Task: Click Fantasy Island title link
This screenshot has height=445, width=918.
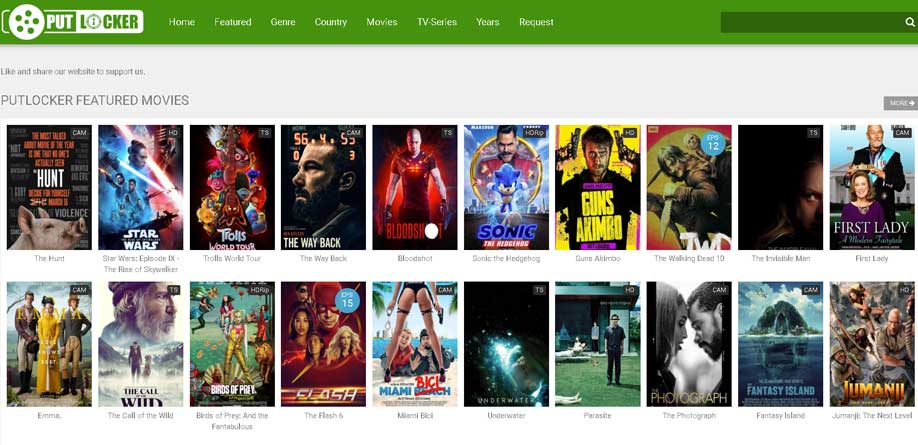Action: (780, 415)
